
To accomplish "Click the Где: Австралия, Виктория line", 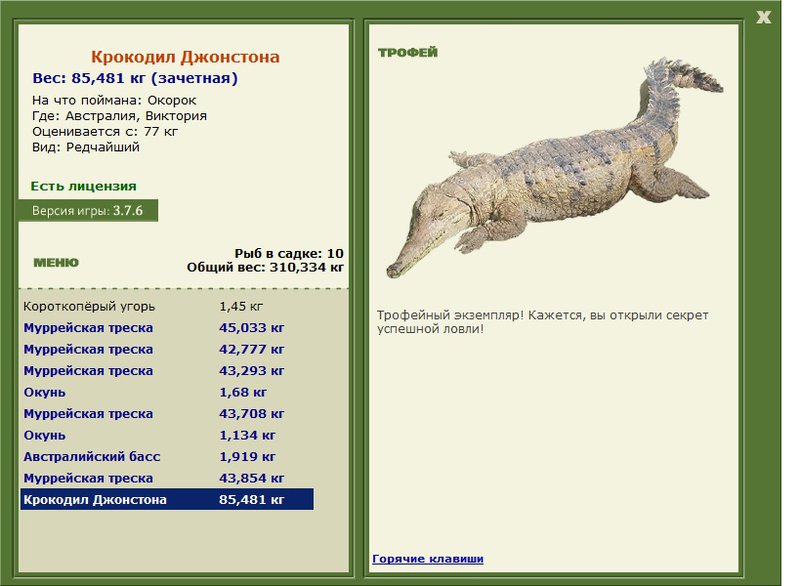I will [x=119, y=116].
